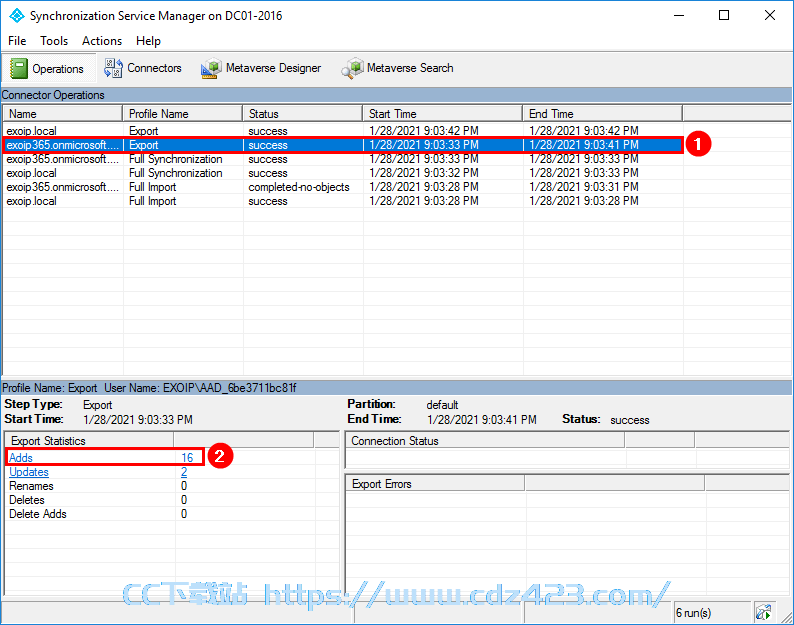
Task: Select the exoip.local Full Synchronization row
Action: [343, 173]
